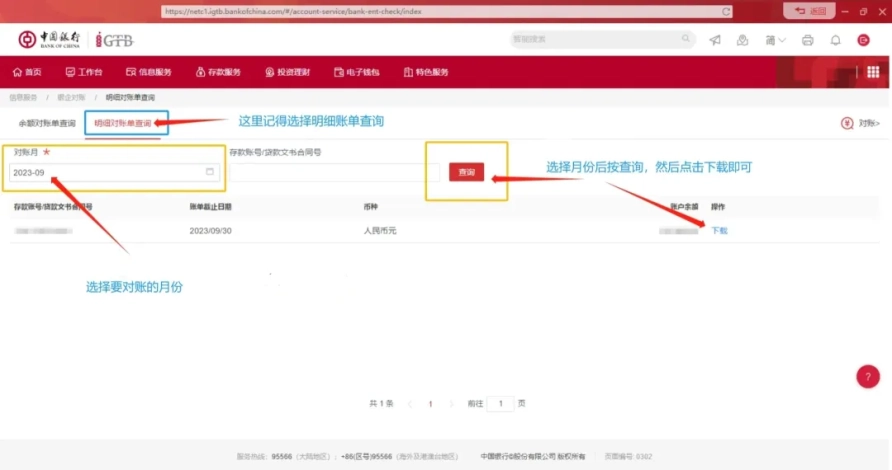Open the 工作台 menu
The image size is (892, 470).
[84, 72]
